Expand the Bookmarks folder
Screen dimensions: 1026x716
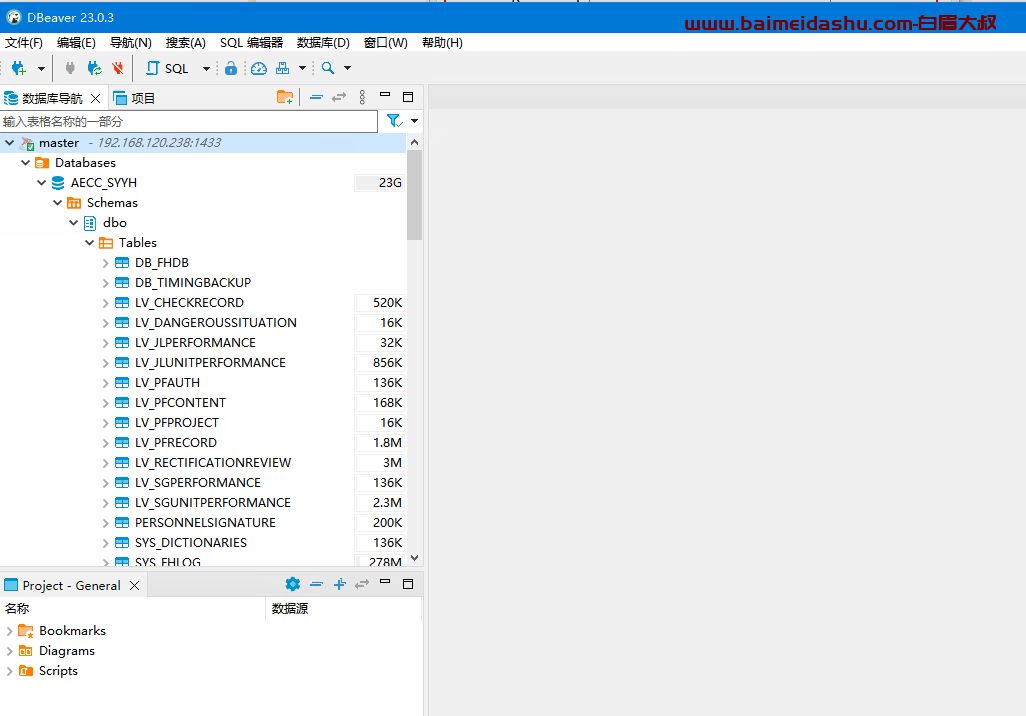[10, 631]
